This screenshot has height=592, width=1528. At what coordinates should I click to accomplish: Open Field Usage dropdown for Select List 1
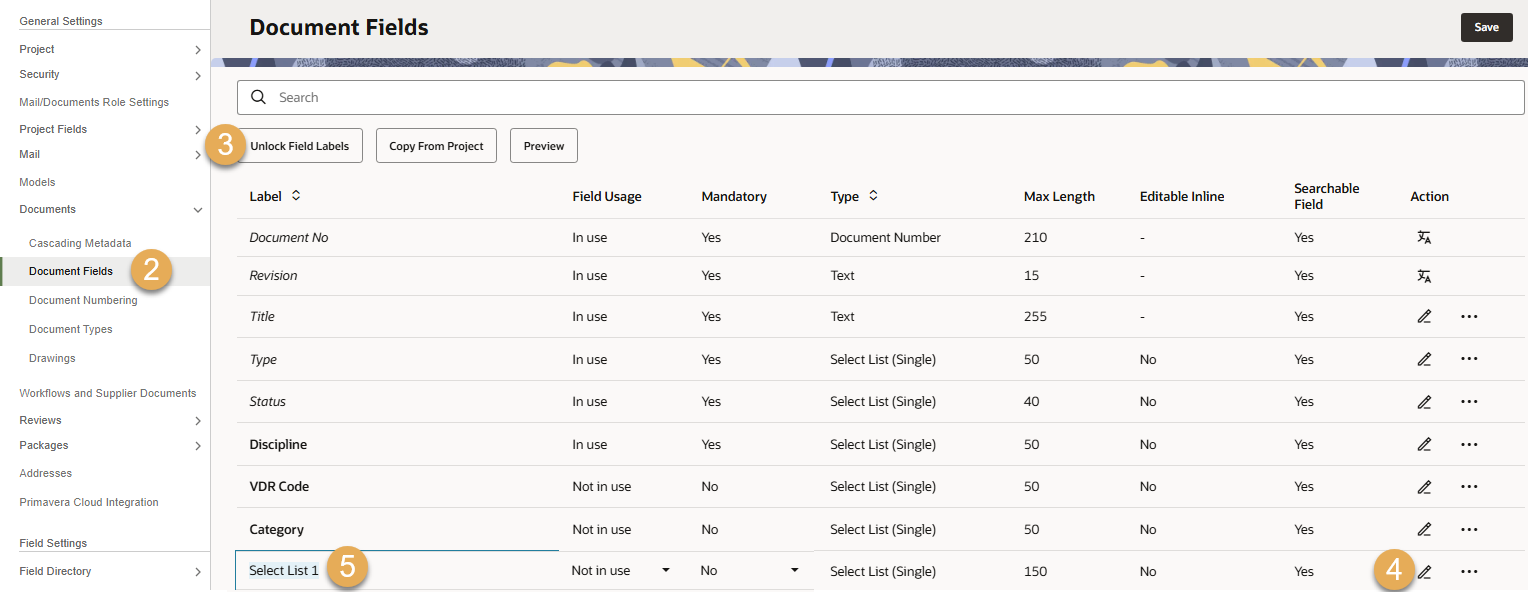666,571
